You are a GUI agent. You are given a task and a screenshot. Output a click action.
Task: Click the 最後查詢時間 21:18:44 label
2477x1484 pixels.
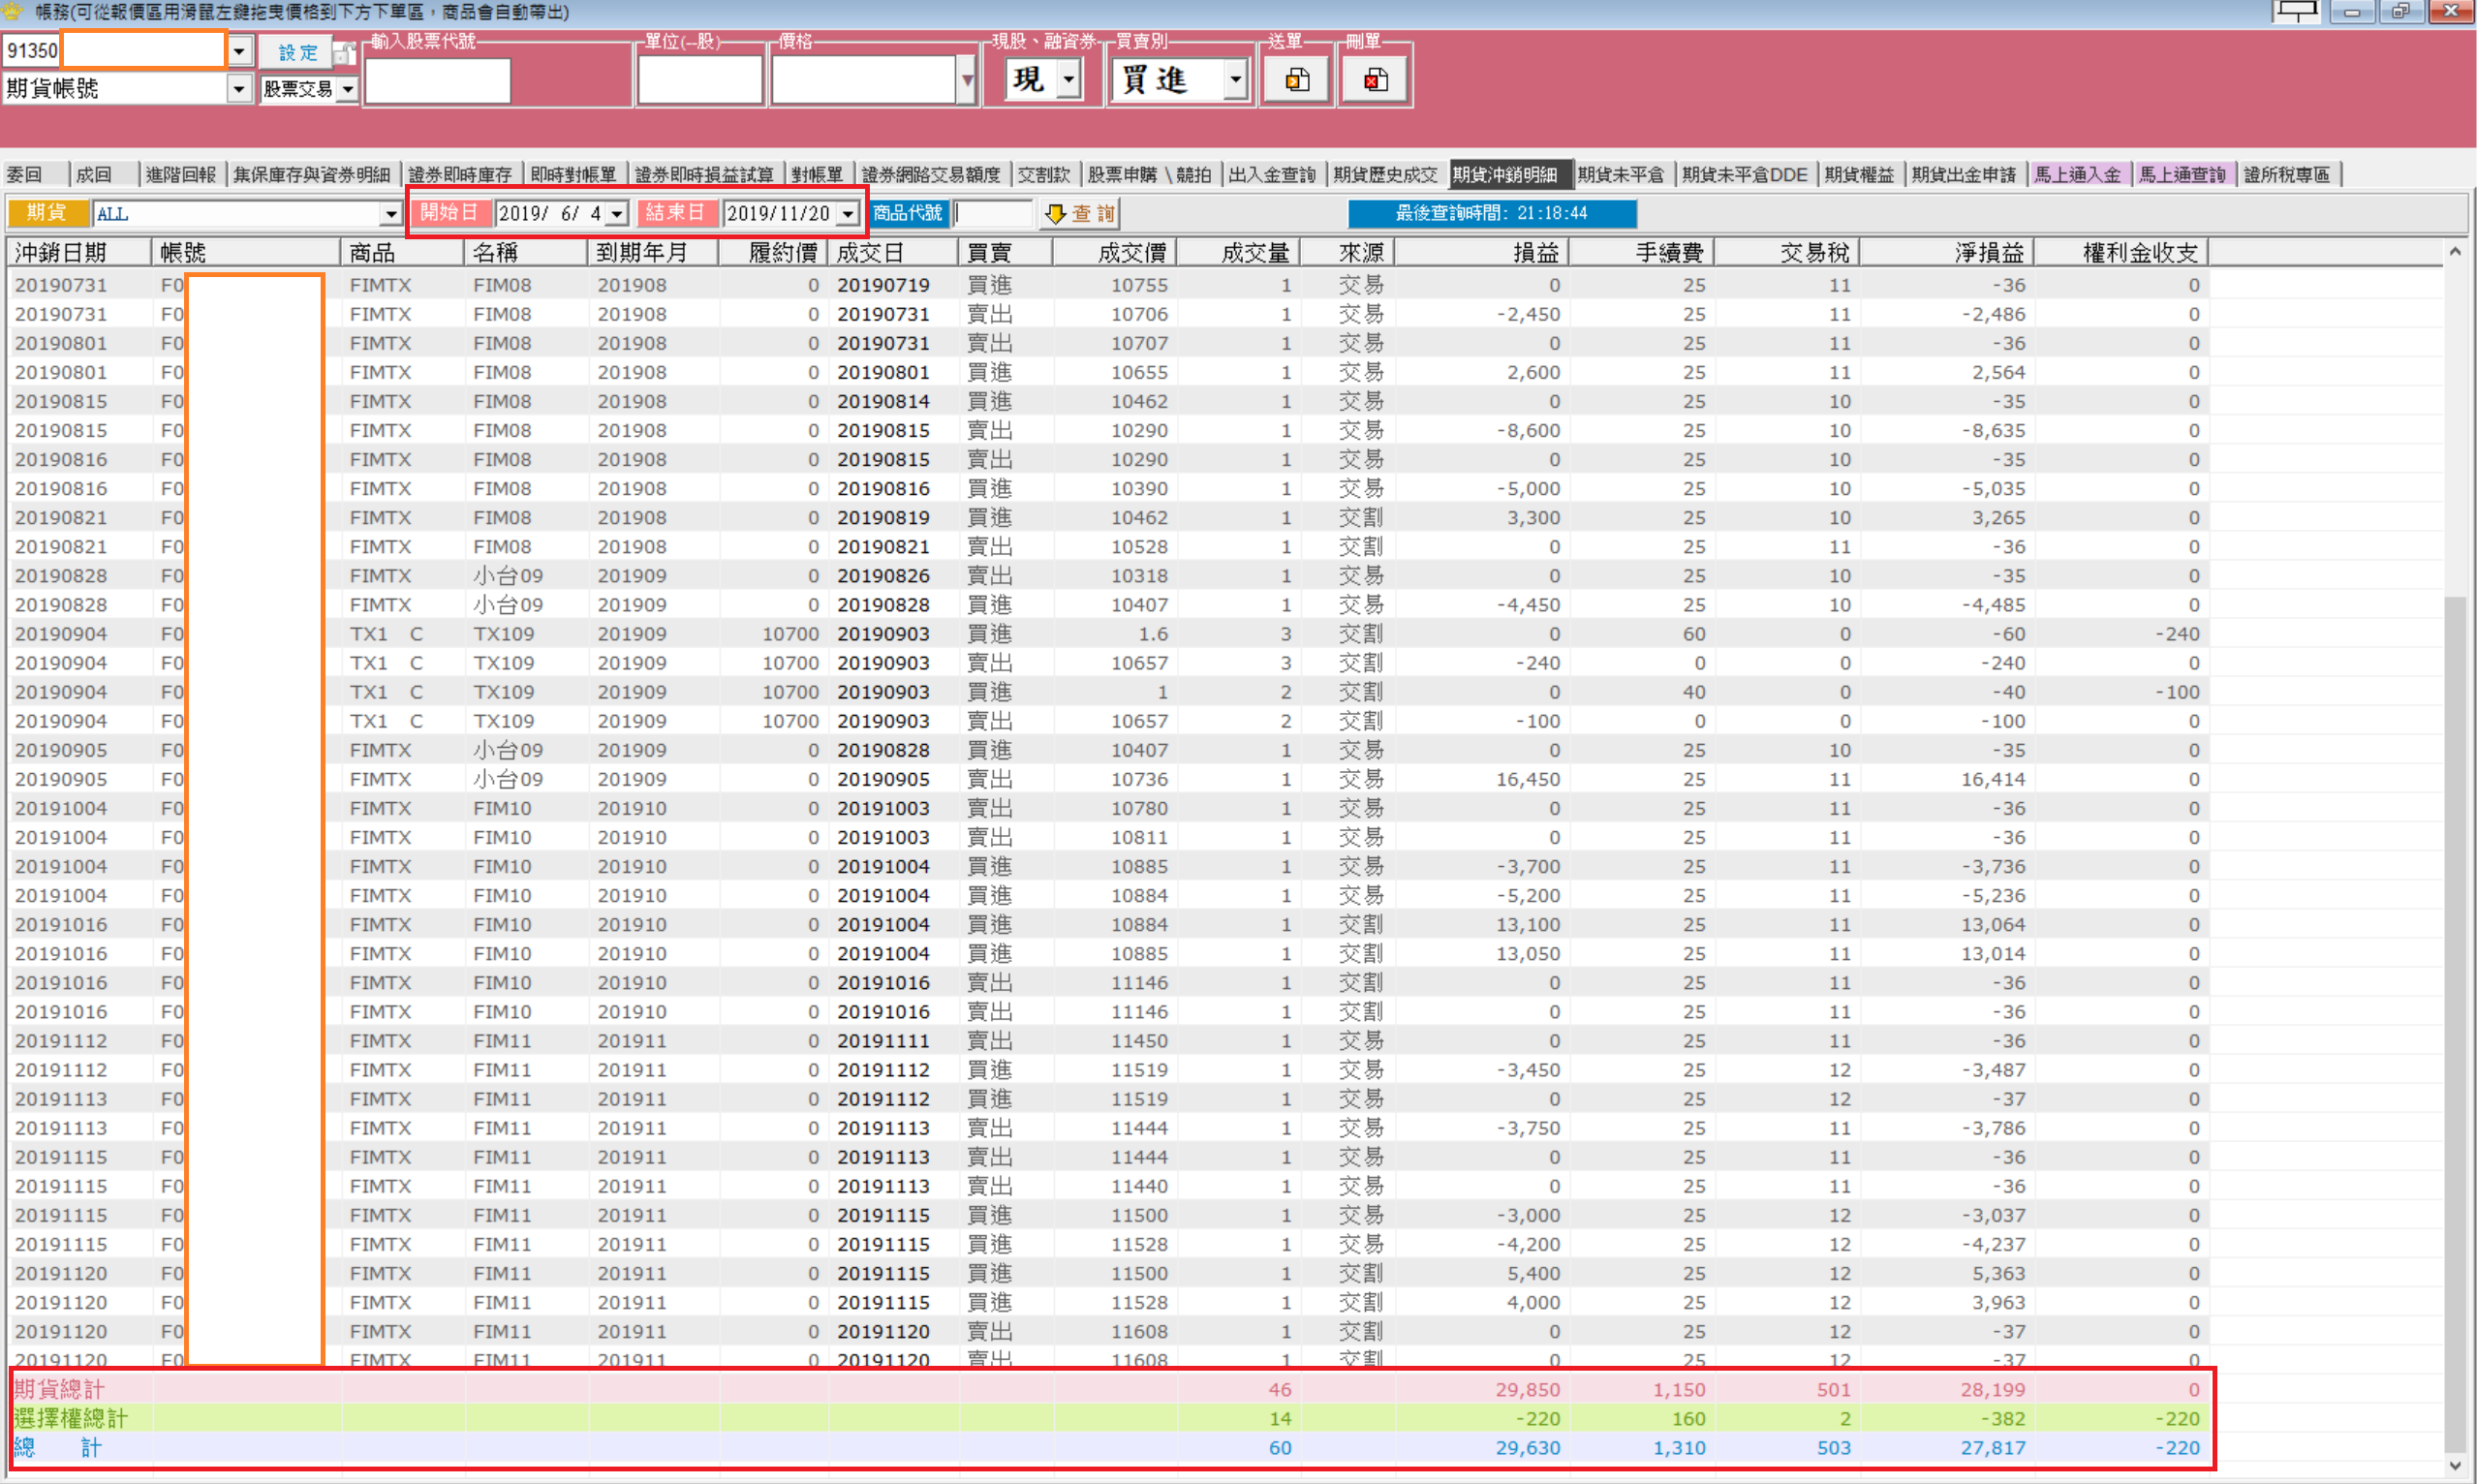coord(1491,213)
